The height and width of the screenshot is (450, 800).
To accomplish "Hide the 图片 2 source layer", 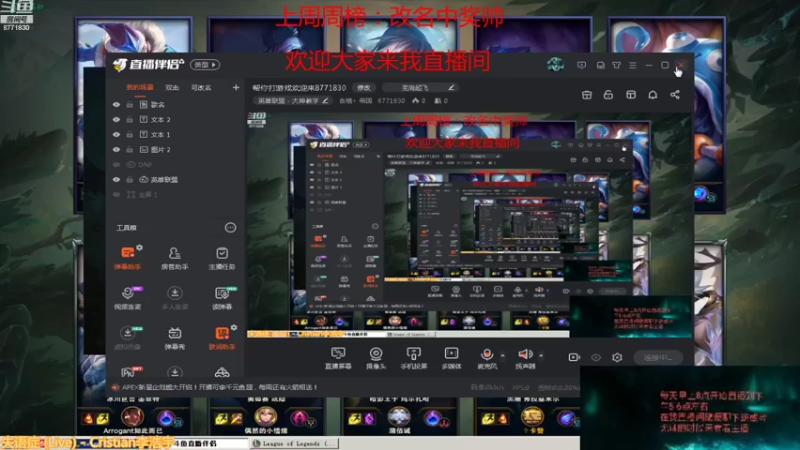I will point(116,149).
